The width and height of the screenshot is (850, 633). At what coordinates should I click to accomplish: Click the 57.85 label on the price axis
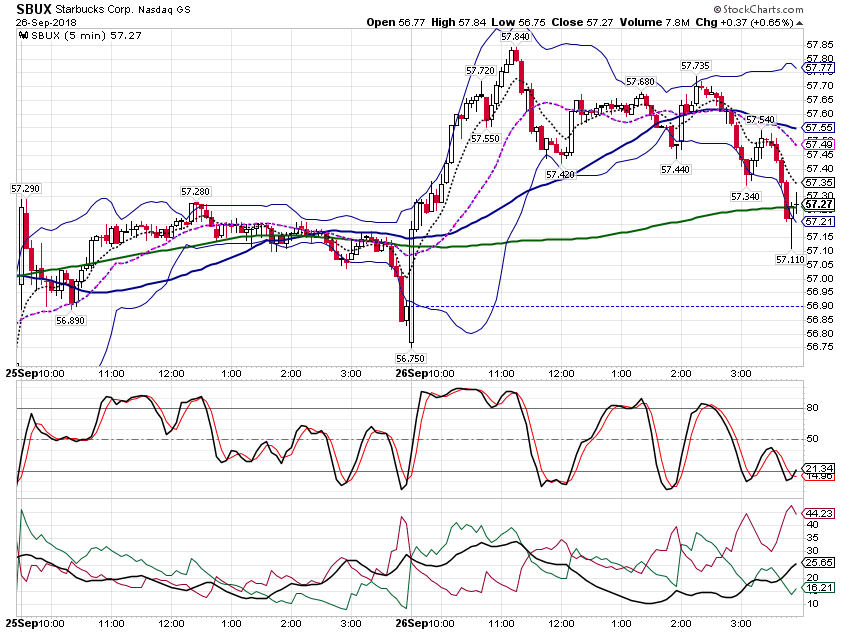pyautogui.click(x=820, y=44)
